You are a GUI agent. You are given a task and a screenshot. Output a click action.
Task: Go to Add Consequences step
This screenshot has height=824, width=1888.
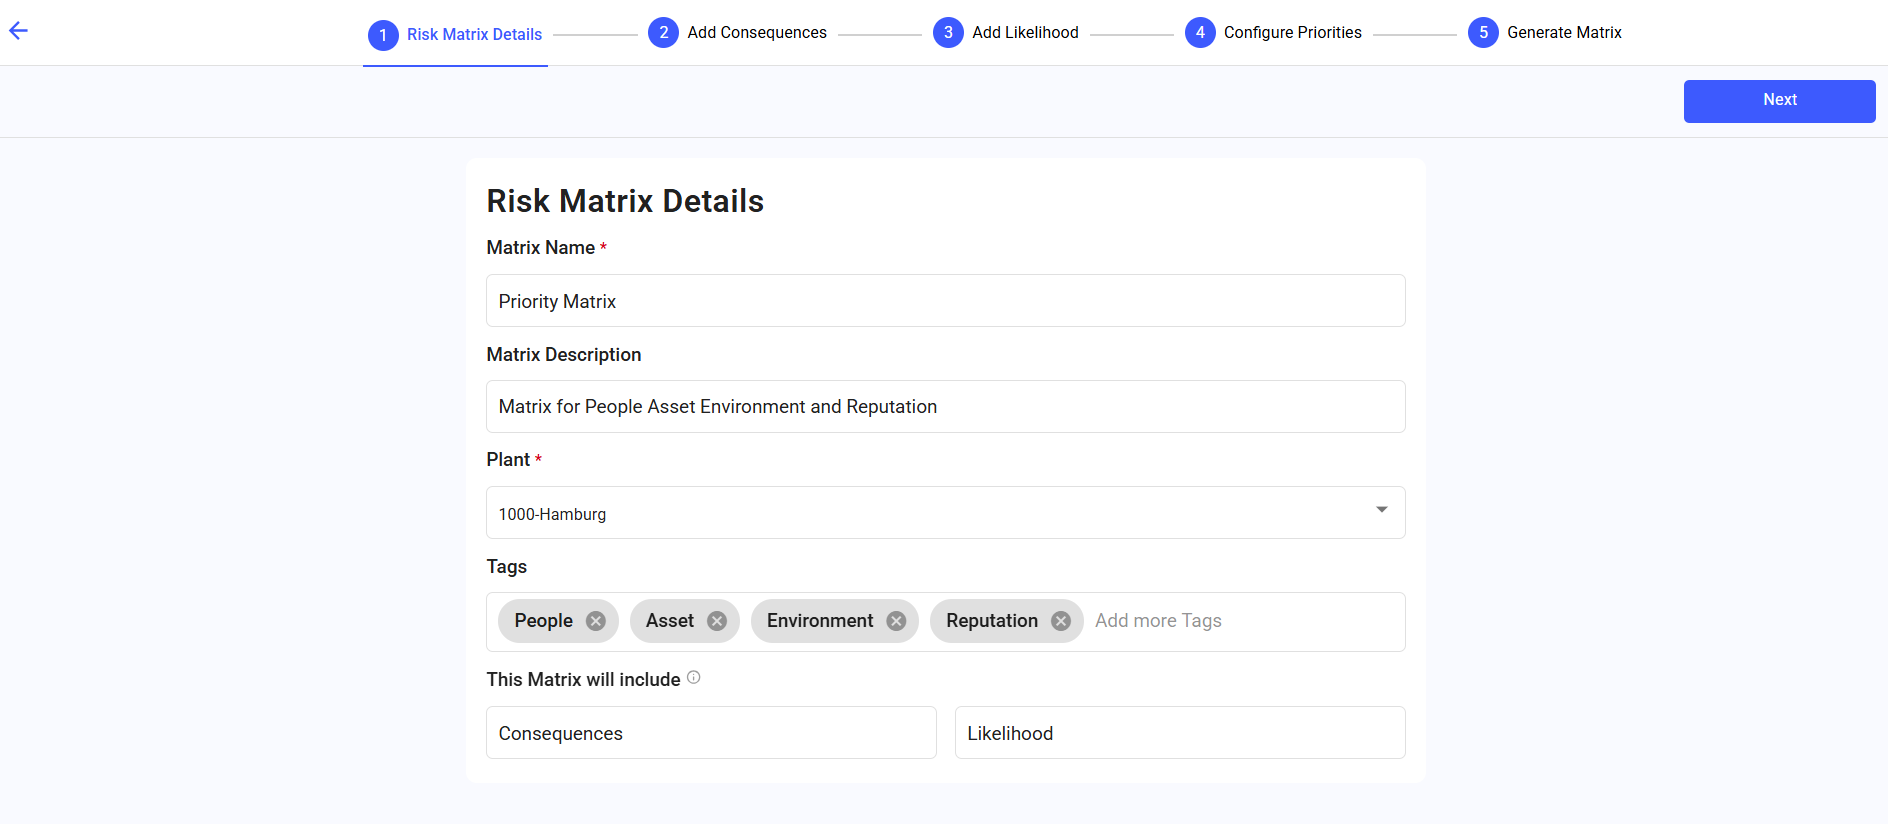(756, 33)
